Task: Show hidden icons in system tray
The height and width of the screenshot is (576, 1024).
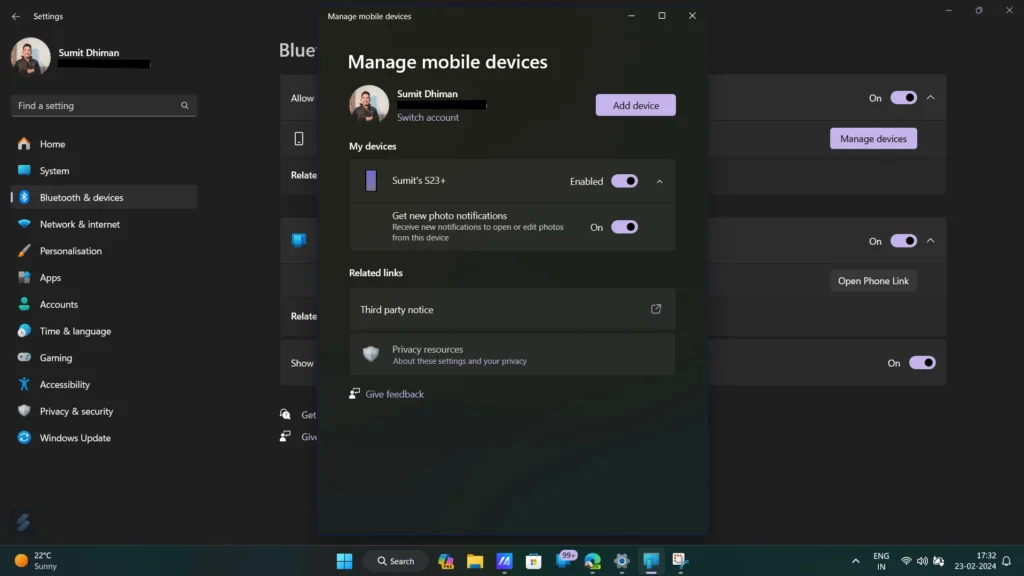Action: coord(856,561)
